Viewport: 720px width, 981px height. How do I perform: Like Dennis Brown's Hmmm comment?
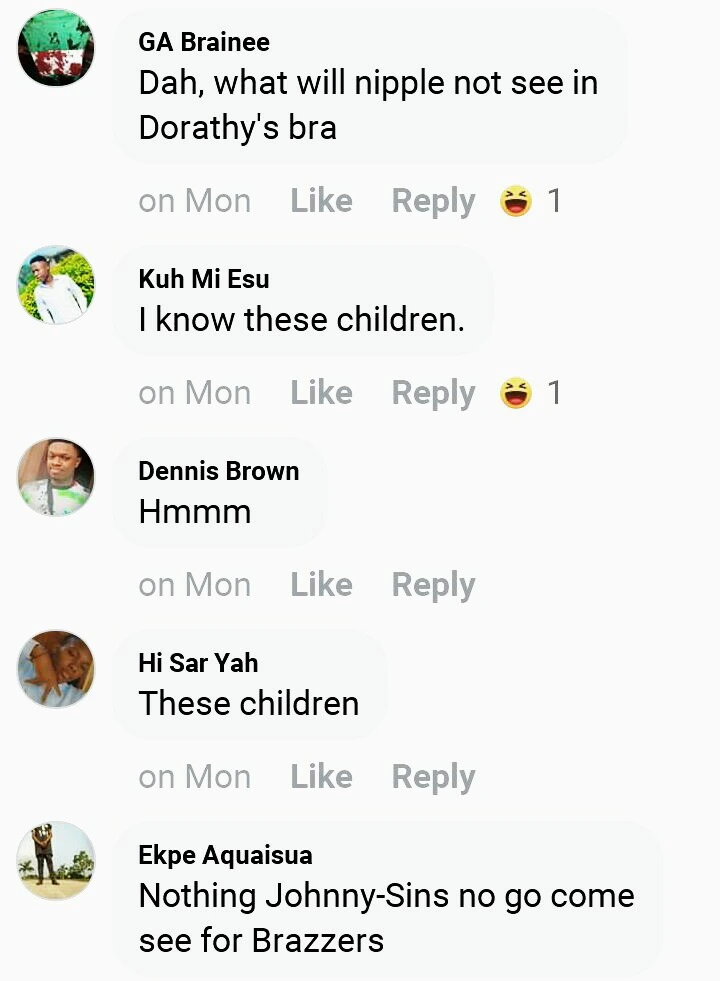point(322,585)
